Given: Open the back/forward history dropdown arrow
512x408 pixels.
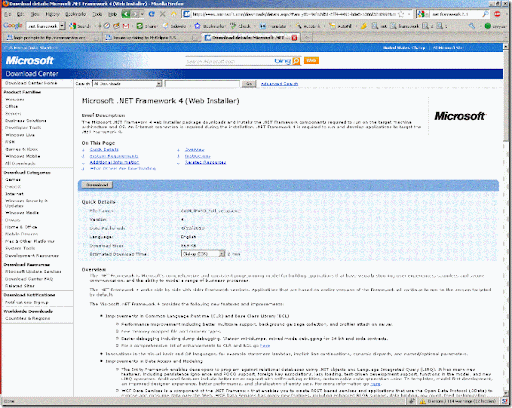Looking at the screenshot, I should pyautogui.click(x=142, y=14).
